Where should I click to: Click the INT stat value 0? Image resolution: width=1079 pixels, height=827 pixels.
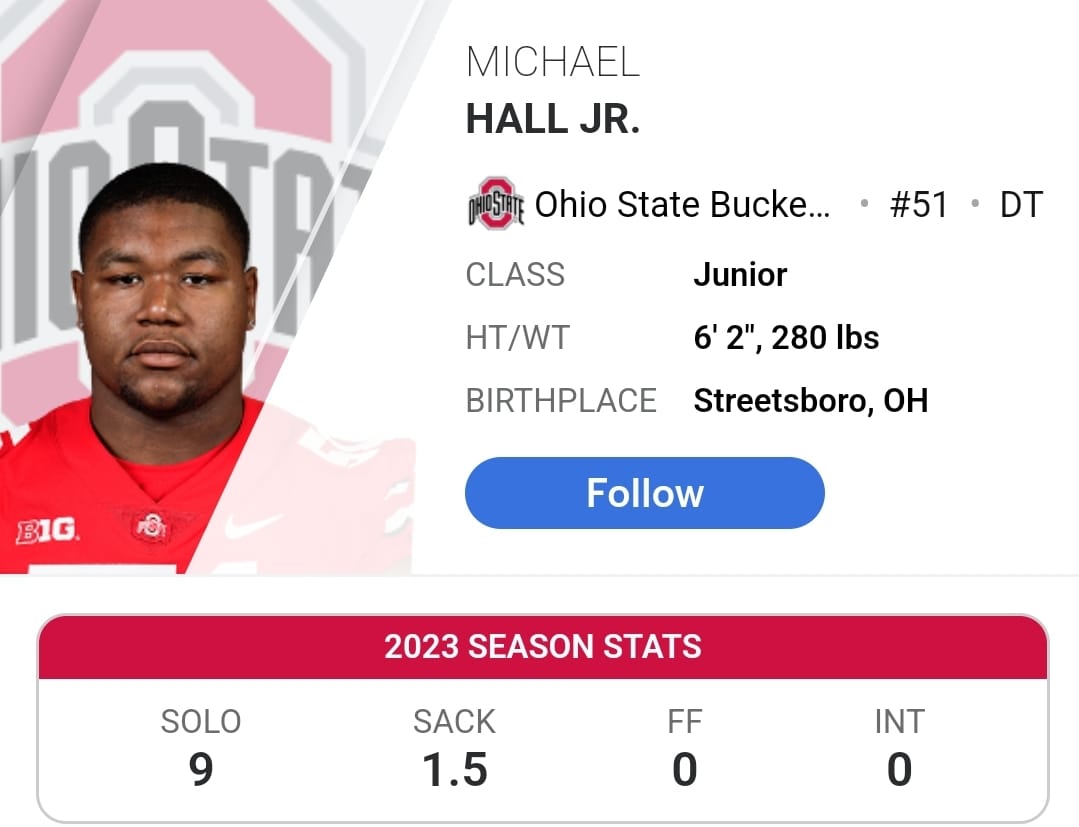click(x=899, y=769)
